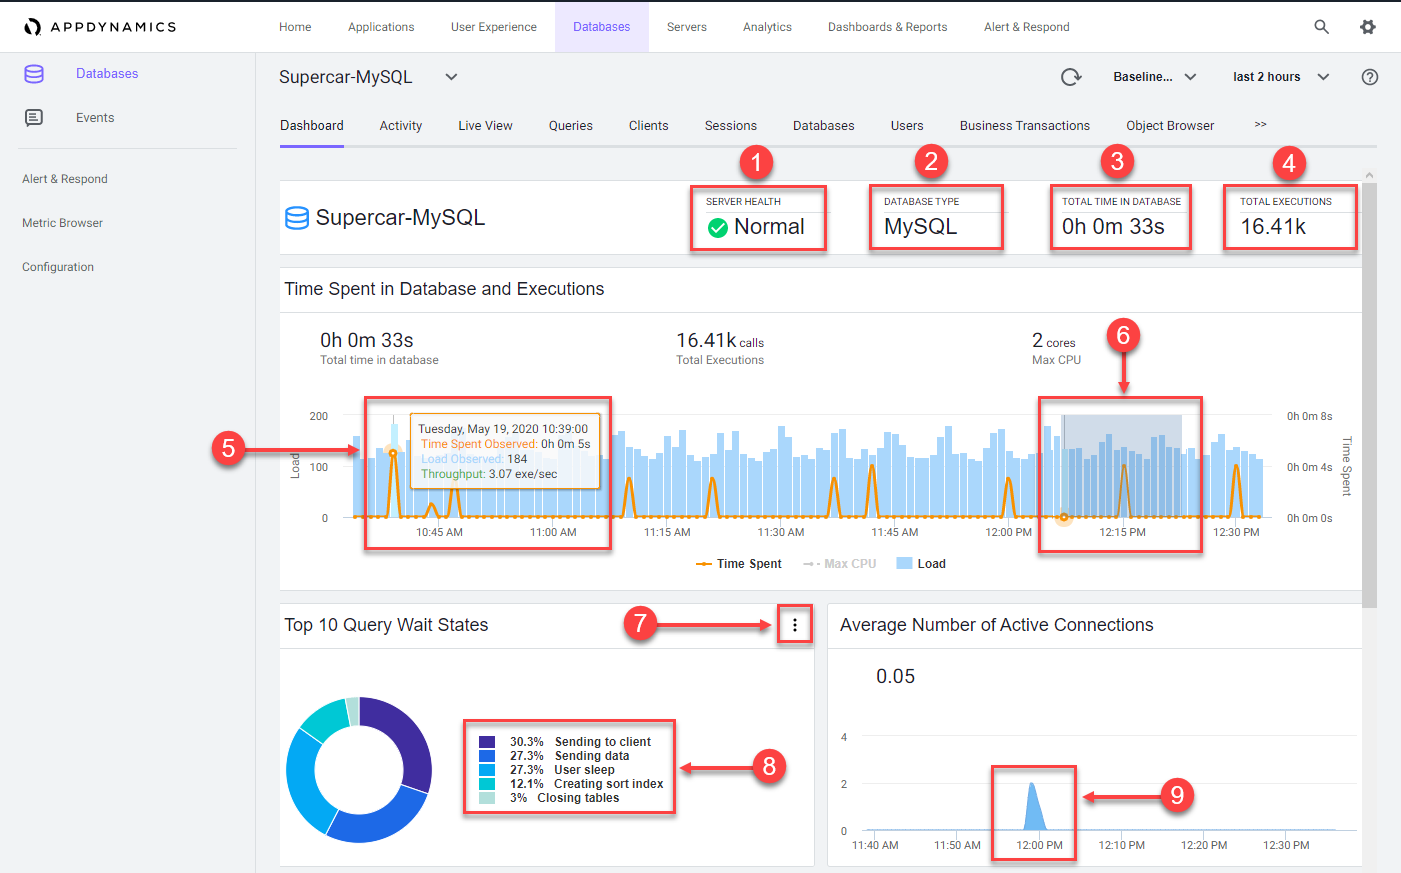Open Dashboards & Reports menu
Viewport: 1401px width, 873px height.
pyautogui.click(x=888, y=27)
